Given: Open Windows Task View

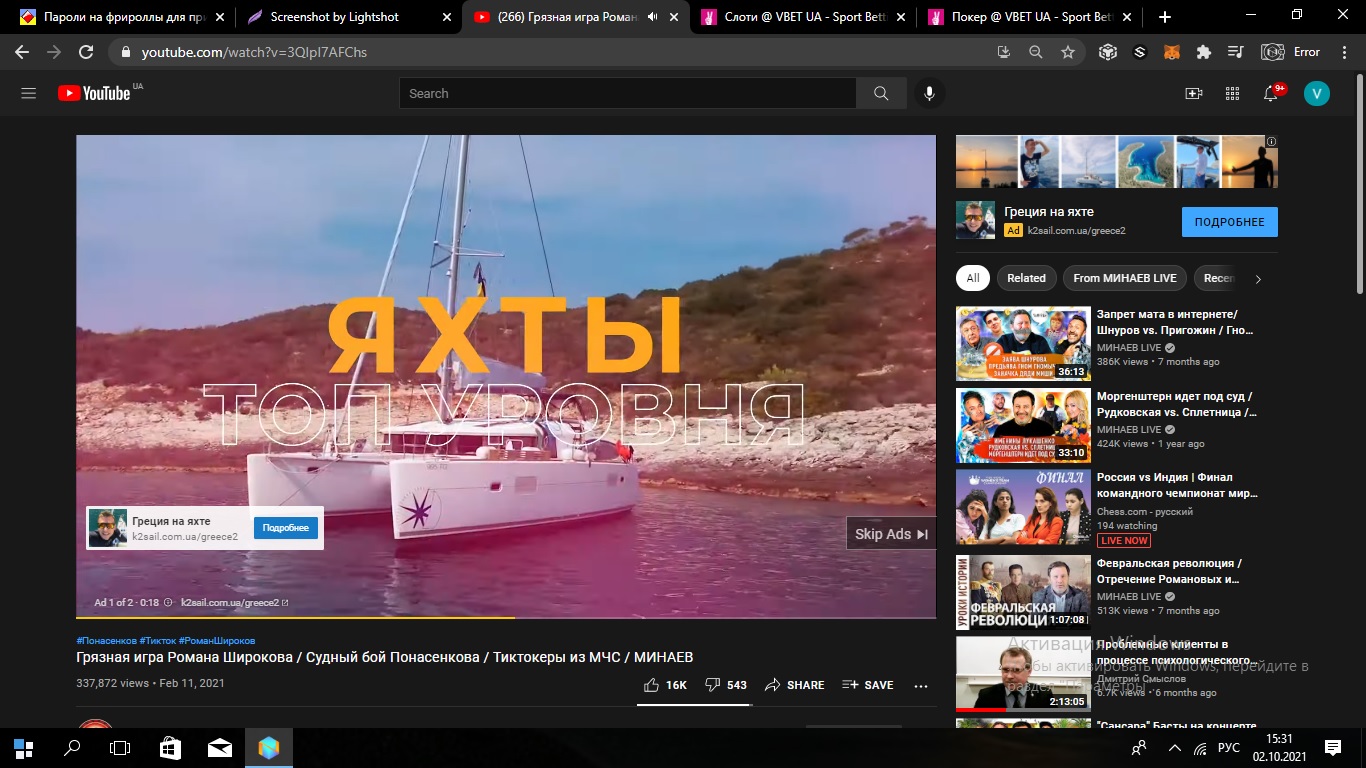Looking at the screenshot, I should click(x=120, y=747).
